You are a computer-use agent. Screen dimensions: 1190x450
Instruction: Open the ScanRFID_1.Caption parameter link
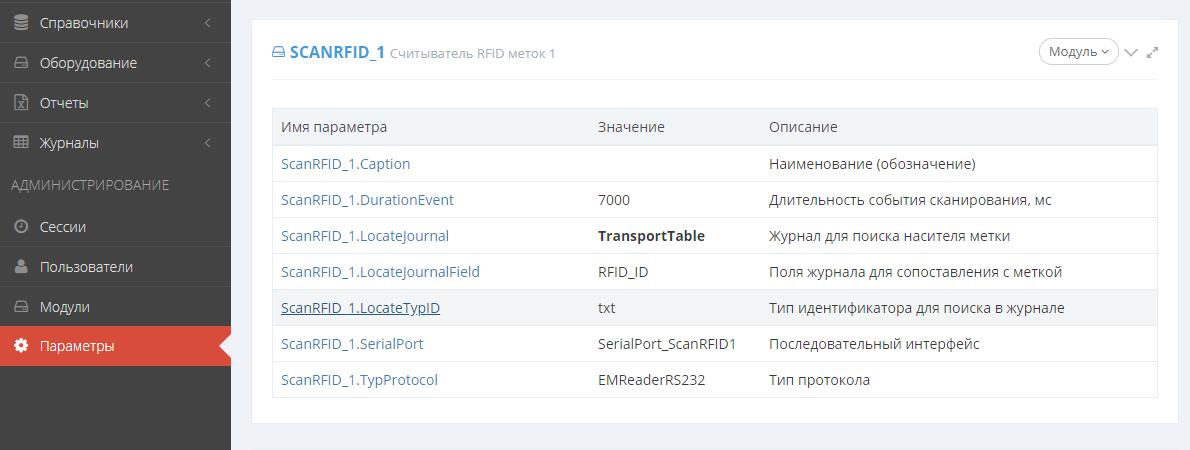[345, 164]
